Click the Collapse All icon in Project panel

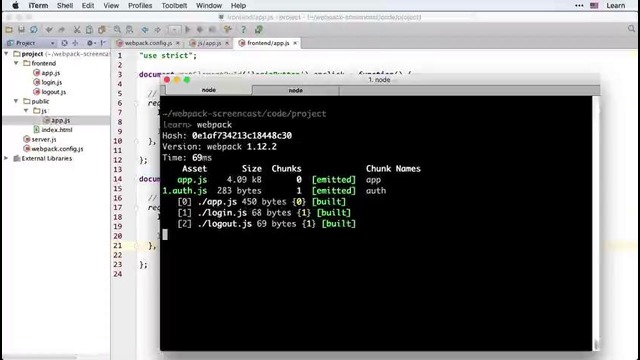pos(76,43)
